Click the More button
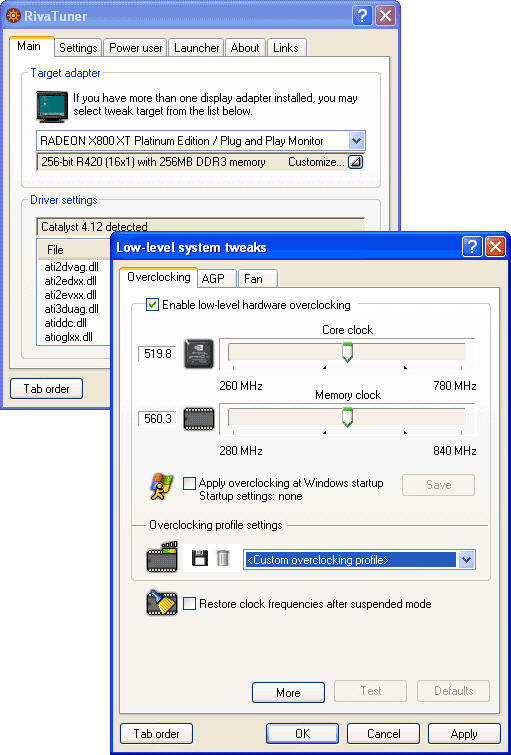511x755 pixels. click(288, 692)
